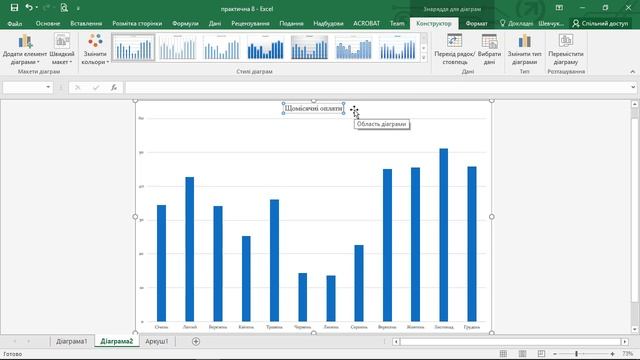
Task: Undo the last action
Action: (29, 8)
